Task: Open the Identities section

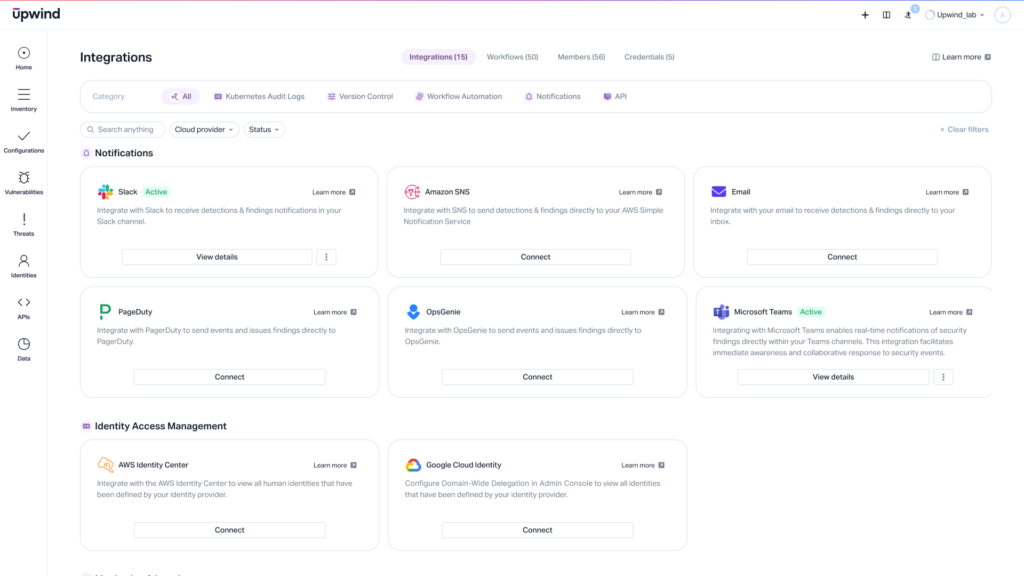Action: pyautogui.click(x=24, y=266)
